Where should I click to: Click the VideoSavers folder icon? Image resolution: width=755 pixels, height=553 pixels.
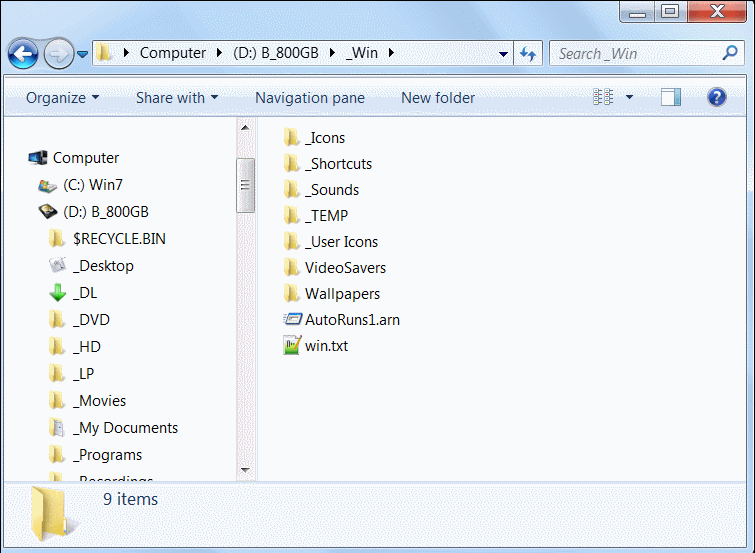(292, 268)
